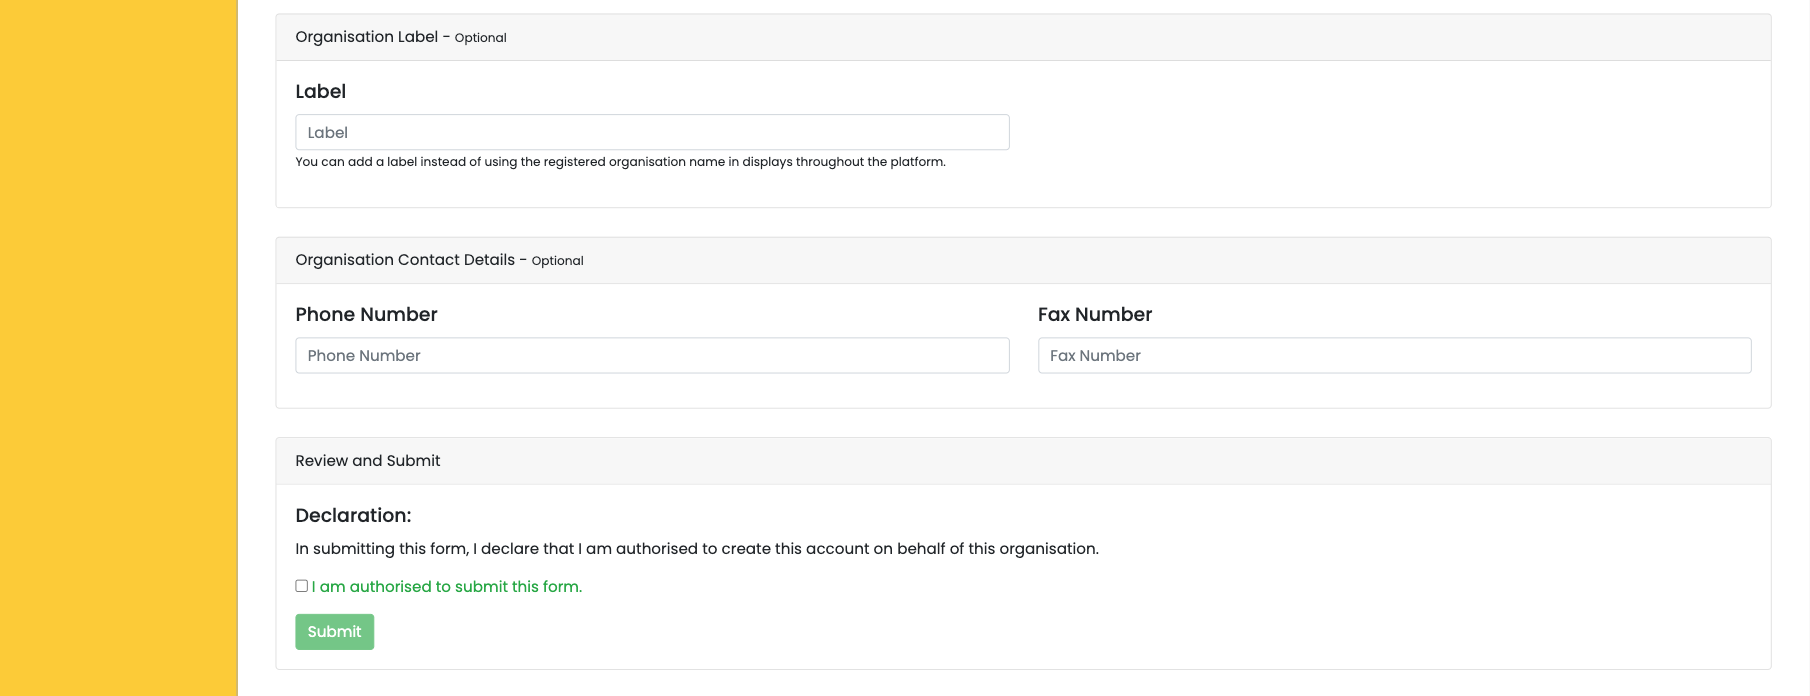Click the green 'I am authorised' label text
The height and width of the screenshot is (696, 1810).
(446, 587)
